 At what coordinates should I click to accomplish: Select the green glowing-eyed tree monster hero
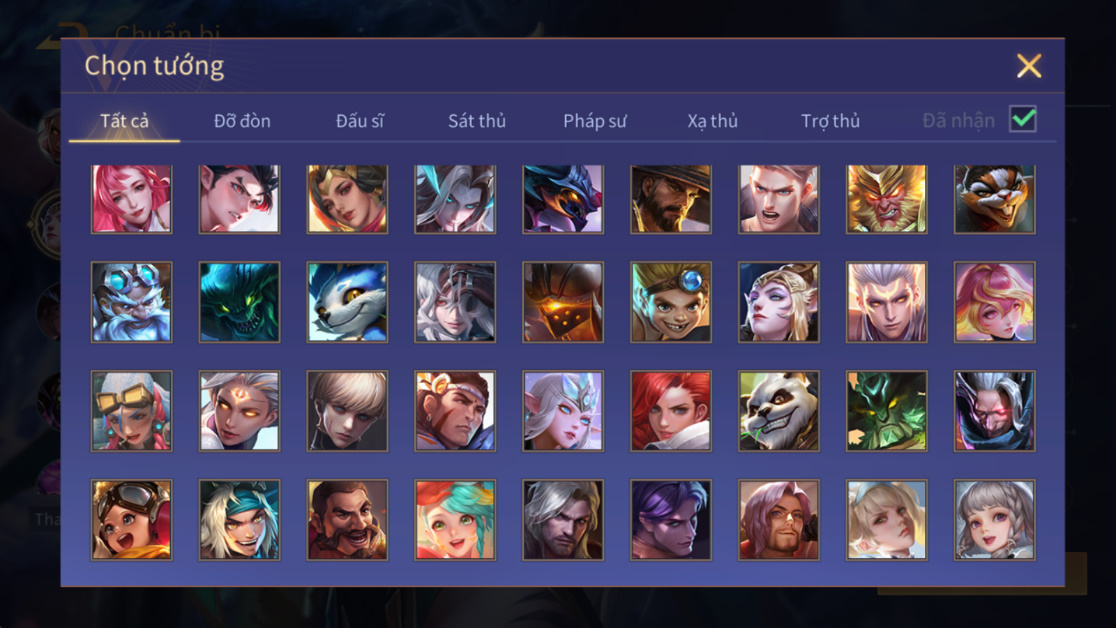click(886, 411)
